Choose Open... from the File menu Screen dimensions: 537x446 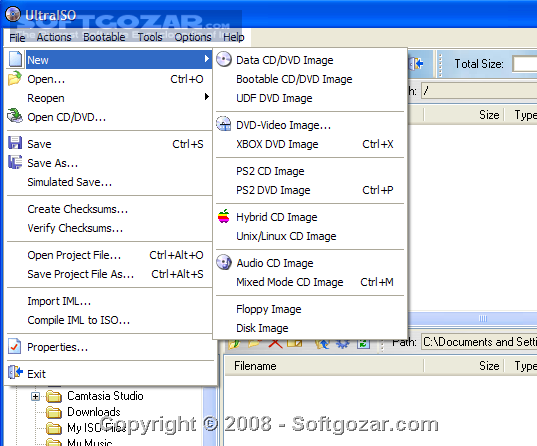pos(110,79)
